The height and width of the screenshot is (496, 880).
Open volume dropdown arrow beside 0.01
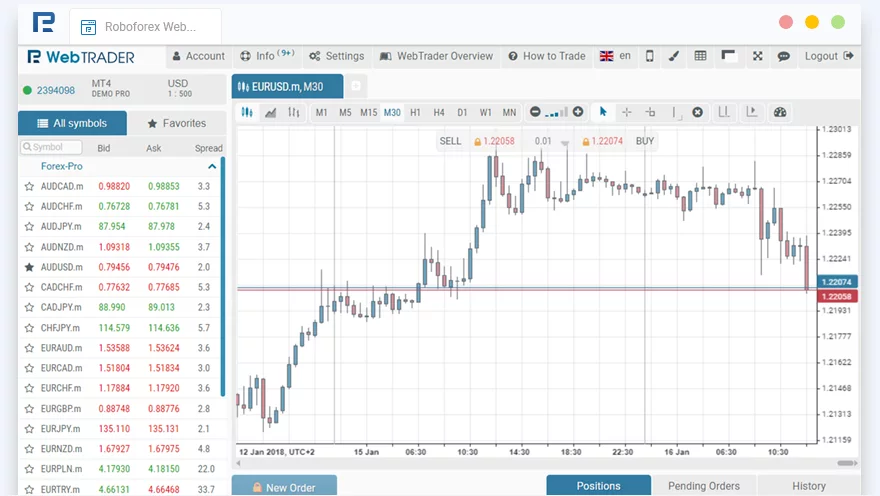coord(565,144)
